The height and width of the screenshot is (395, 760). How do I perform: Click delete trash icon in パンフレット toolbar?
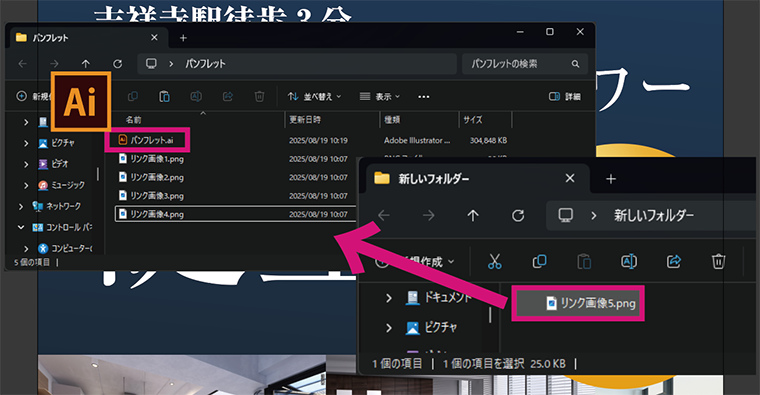point(259,96)
